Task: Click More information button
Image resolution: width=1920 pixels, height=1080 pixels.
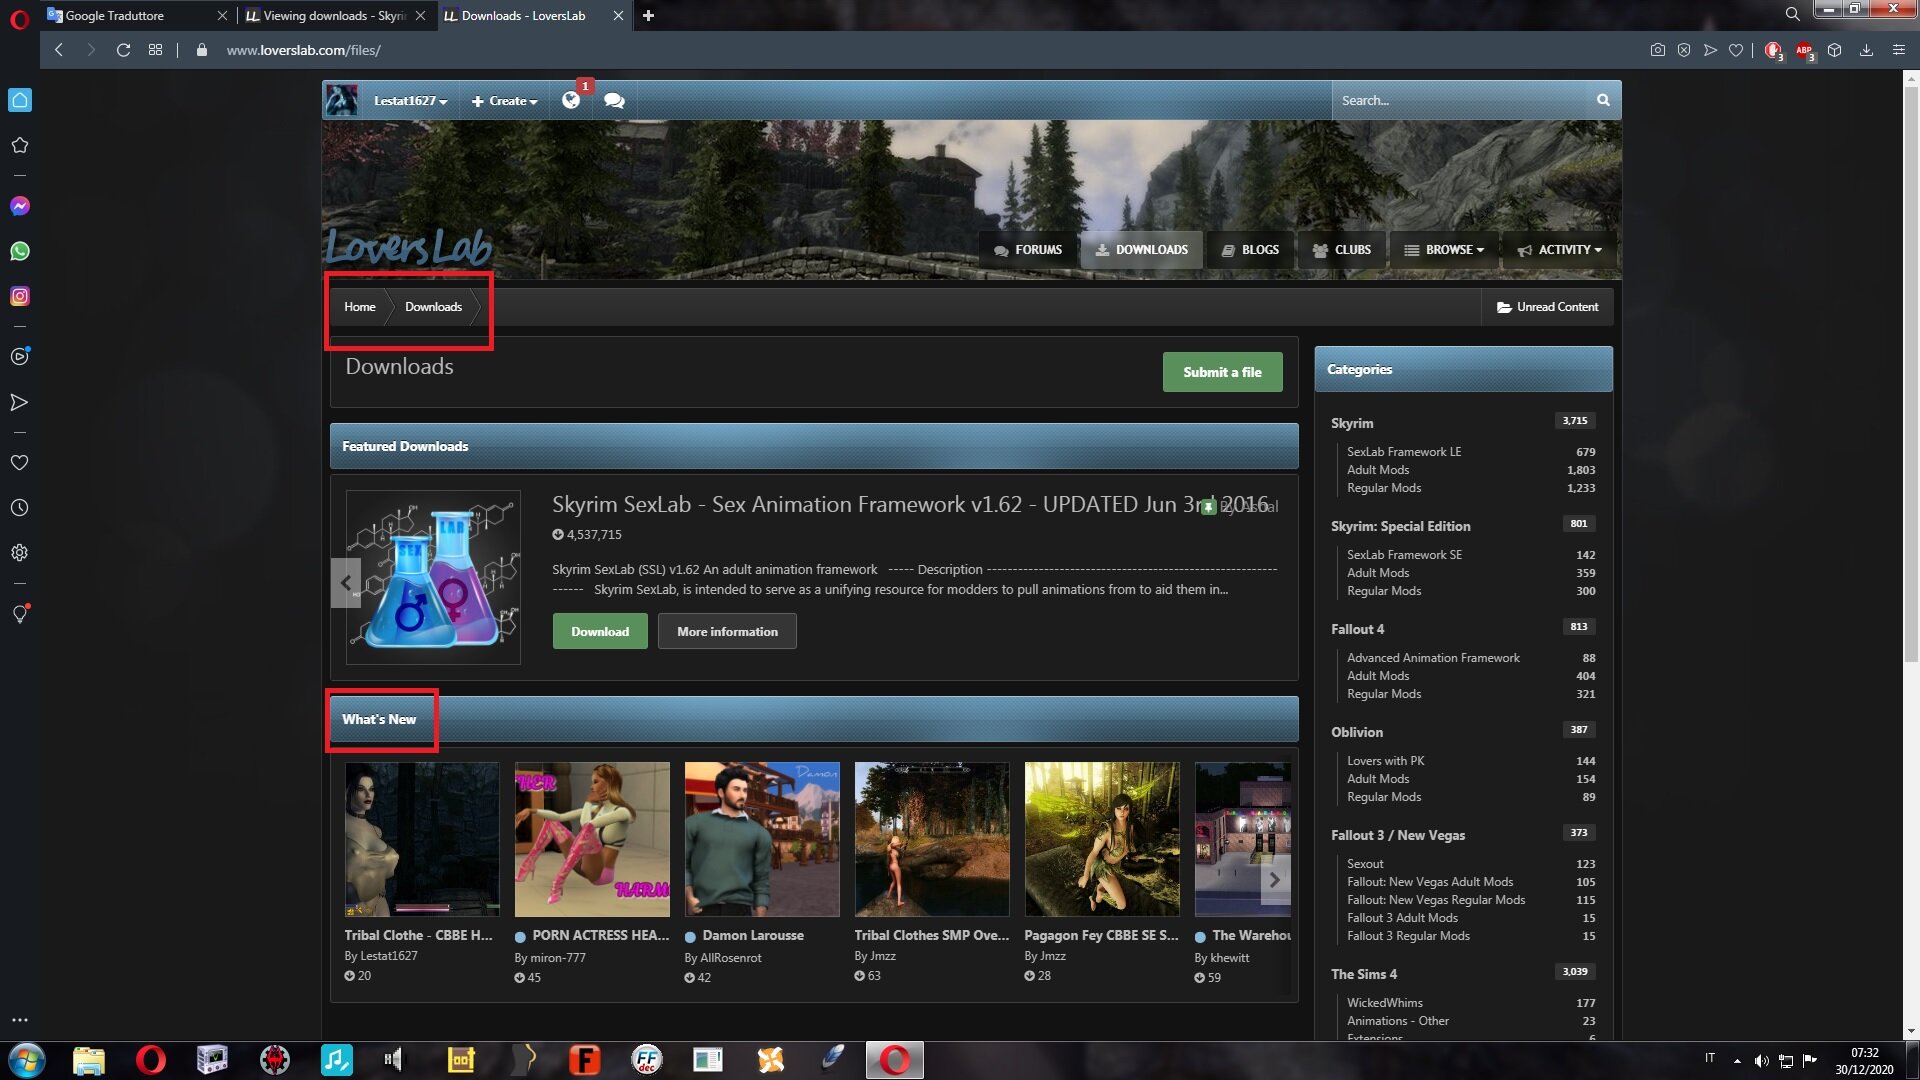Action: click(727, 631)
